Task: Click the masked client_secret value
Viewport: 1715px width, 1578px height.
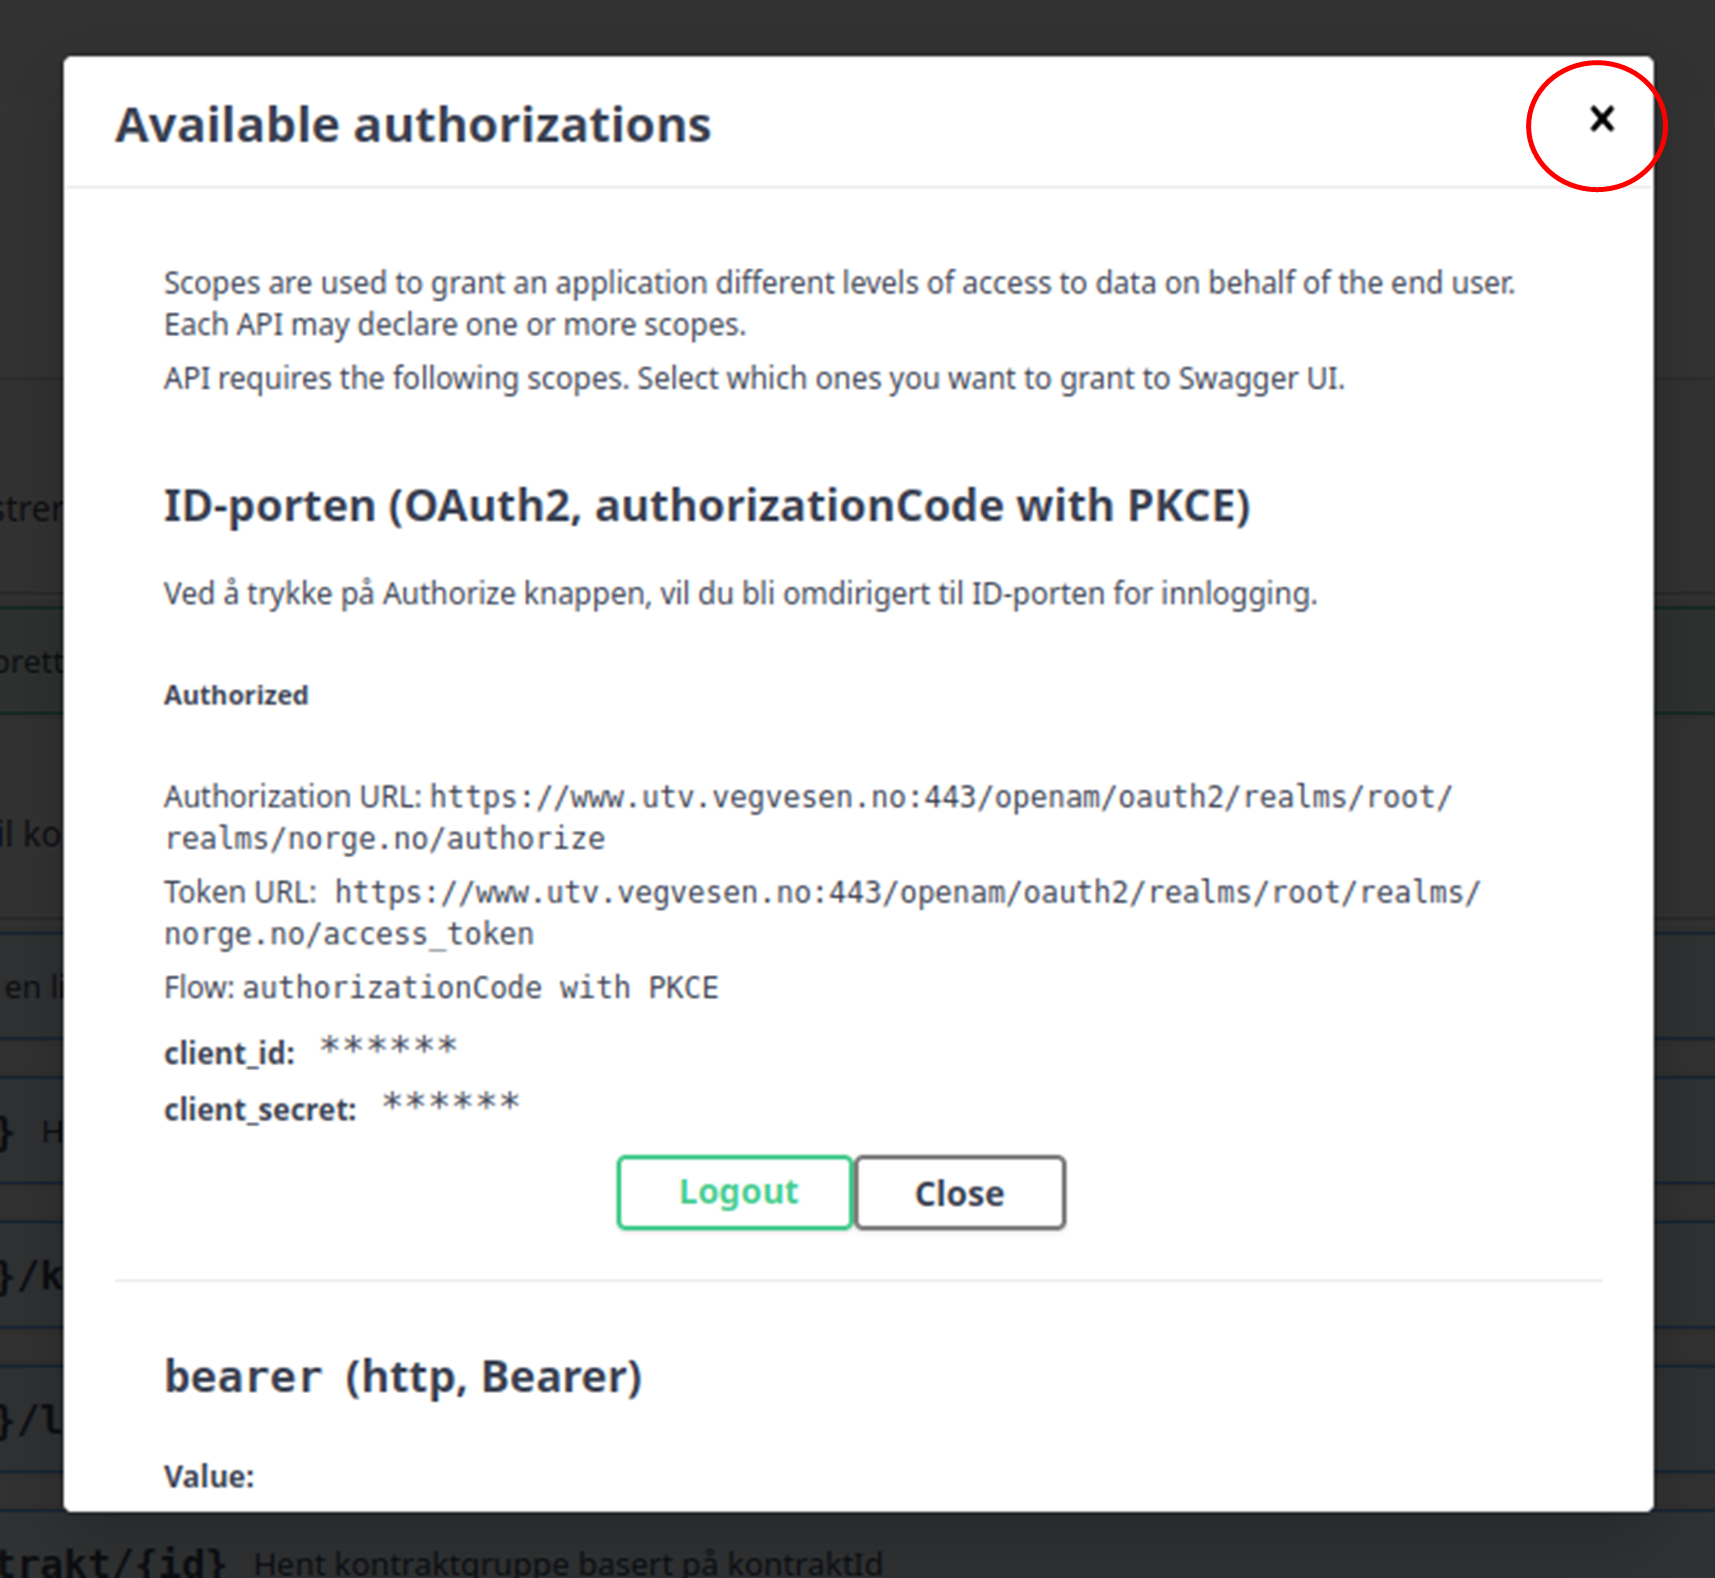Action: 451,1104
